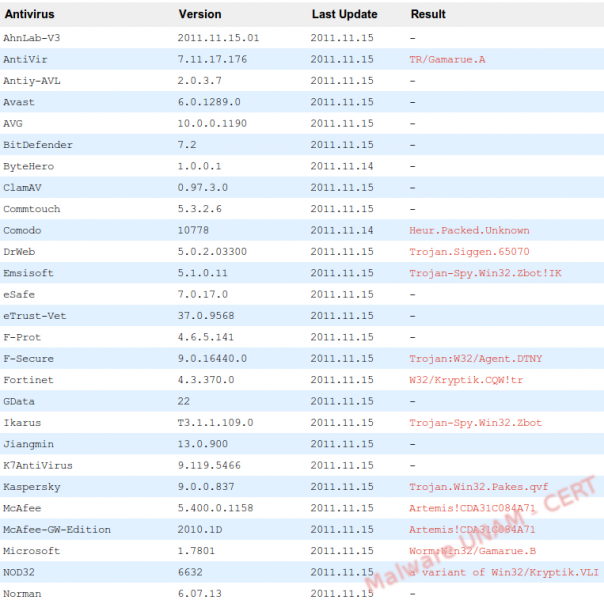
Task: Click Avast version 6.0.1289.0
Action: [209, 102]
